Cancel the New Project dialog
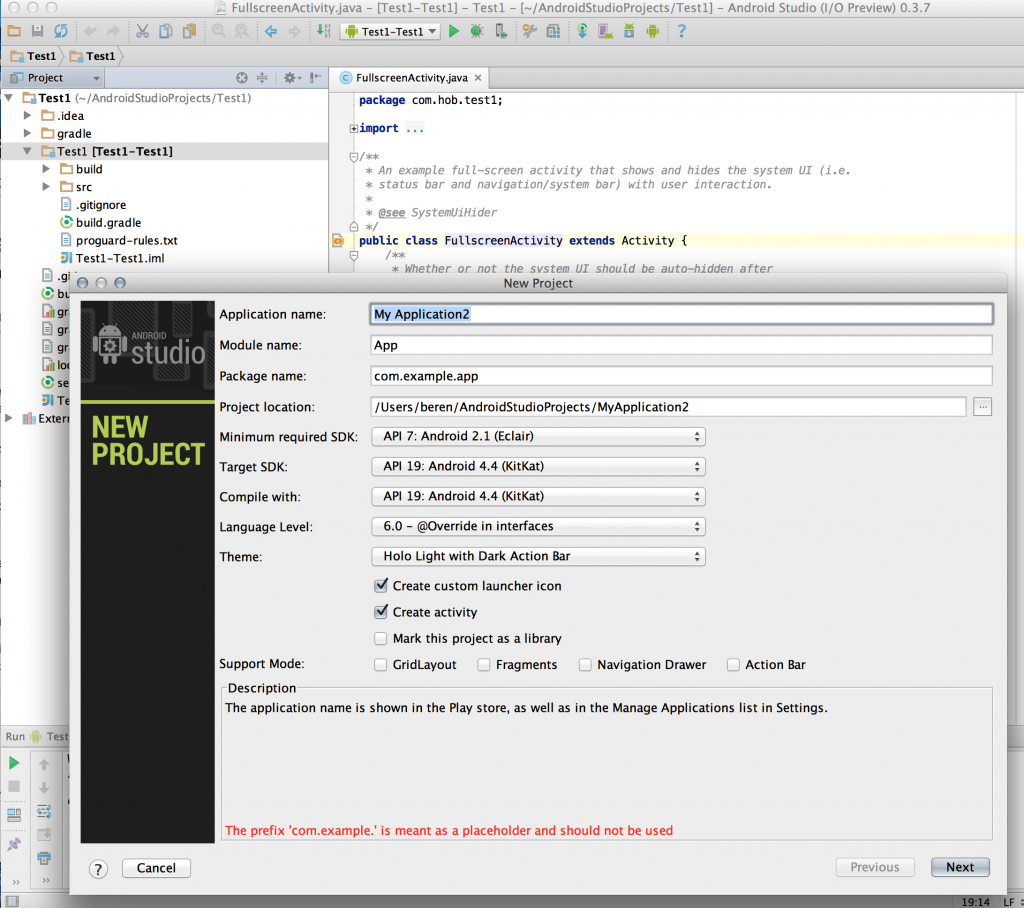Image resolution: width=1024 pixels, height=908 pixels. pyautogui.click(x=155, y=868)
